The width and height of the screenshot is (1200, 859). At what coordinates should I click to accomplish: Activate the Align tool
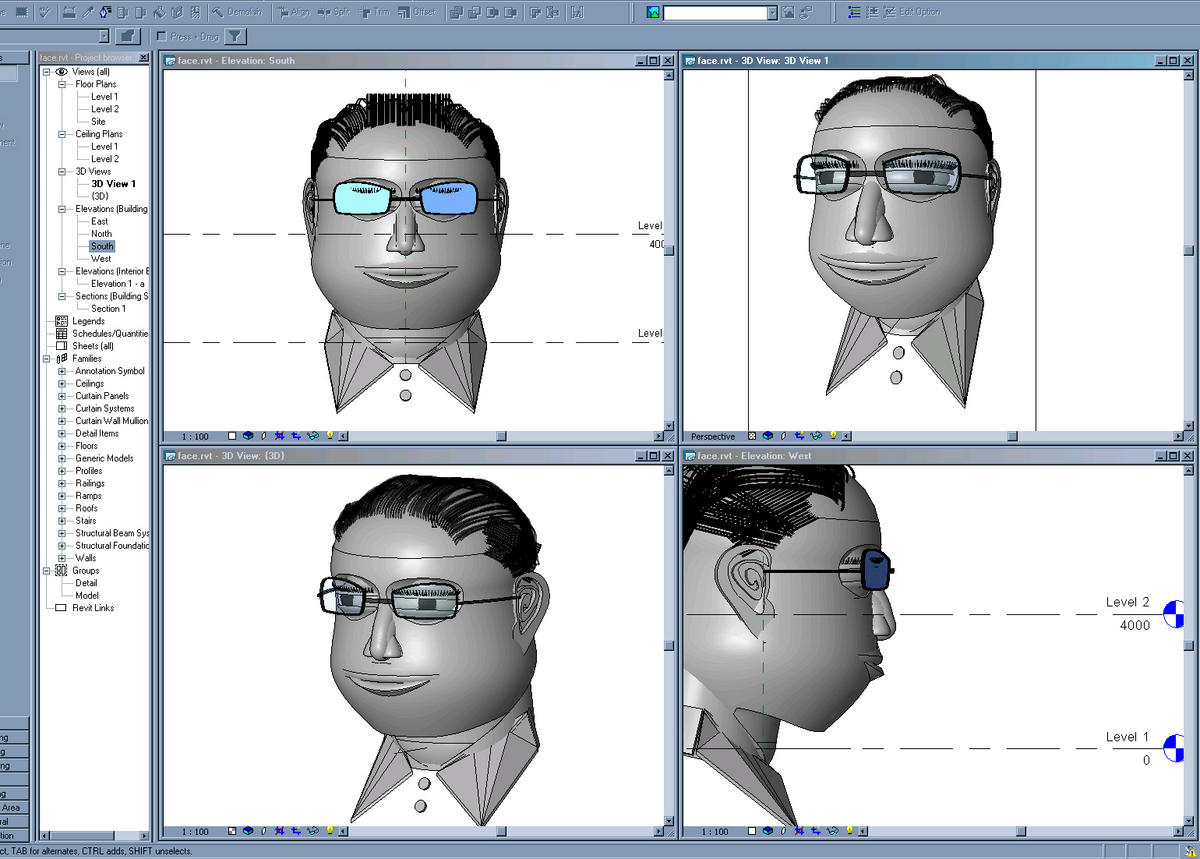(297, 12)
